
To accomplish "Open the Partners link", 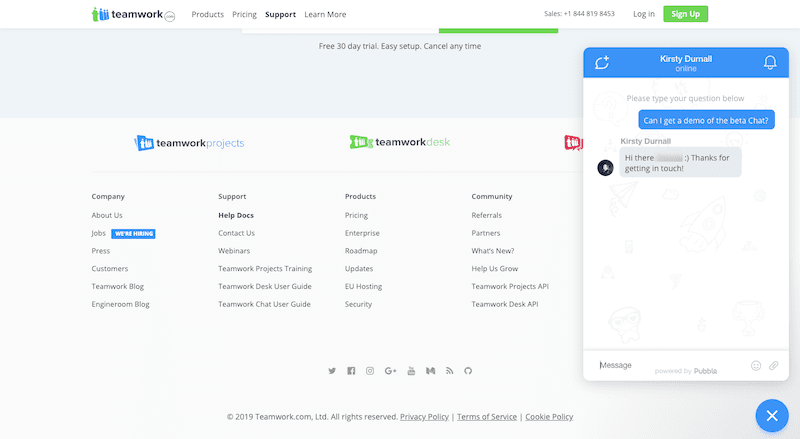I will pyautogui.click(x=486, y=233).
